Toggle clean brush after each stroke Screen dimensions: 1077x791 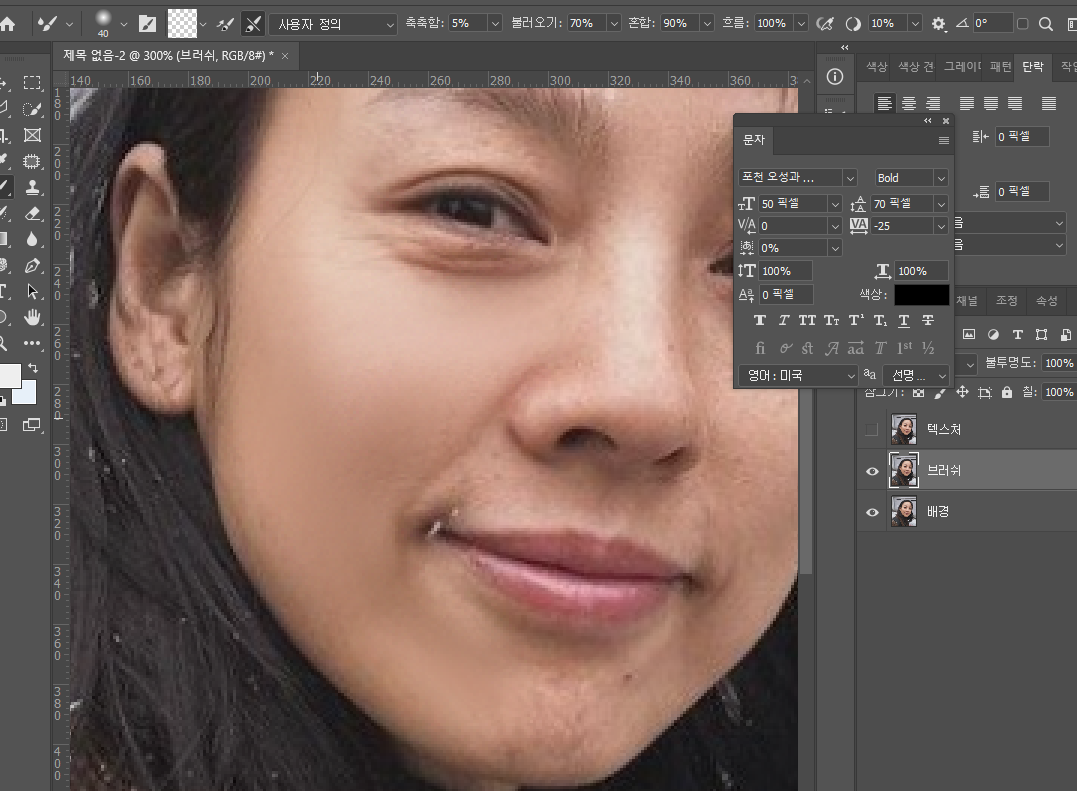point(253,24)
